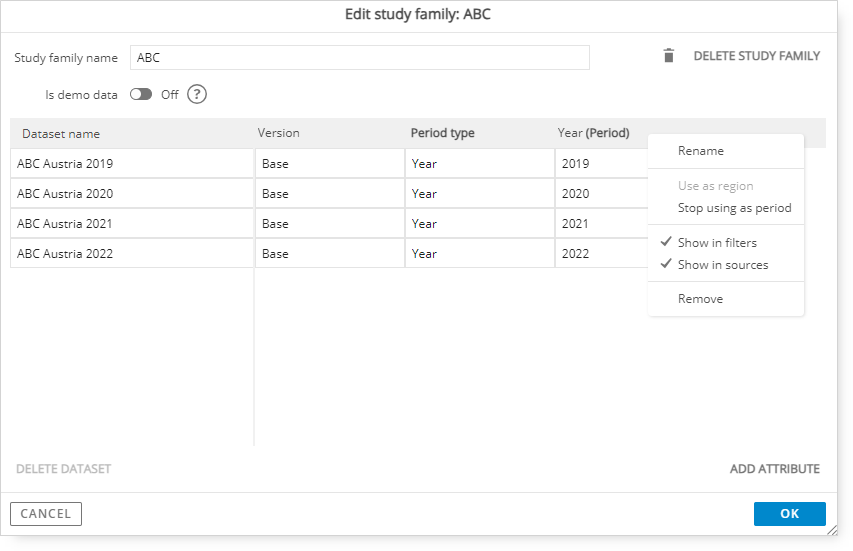Select the ABC Austria 2021 dataset row
The width and height of the screenshot is (853, 551).
click(x=132, y=224)
